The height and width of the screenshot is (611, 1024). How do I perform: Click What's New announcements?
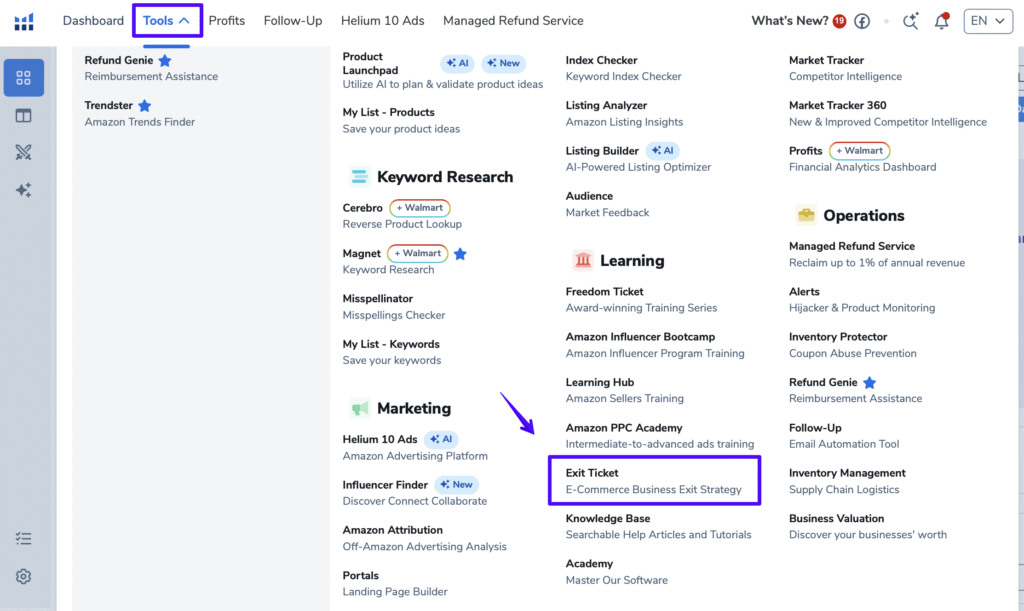coord(790,21)
